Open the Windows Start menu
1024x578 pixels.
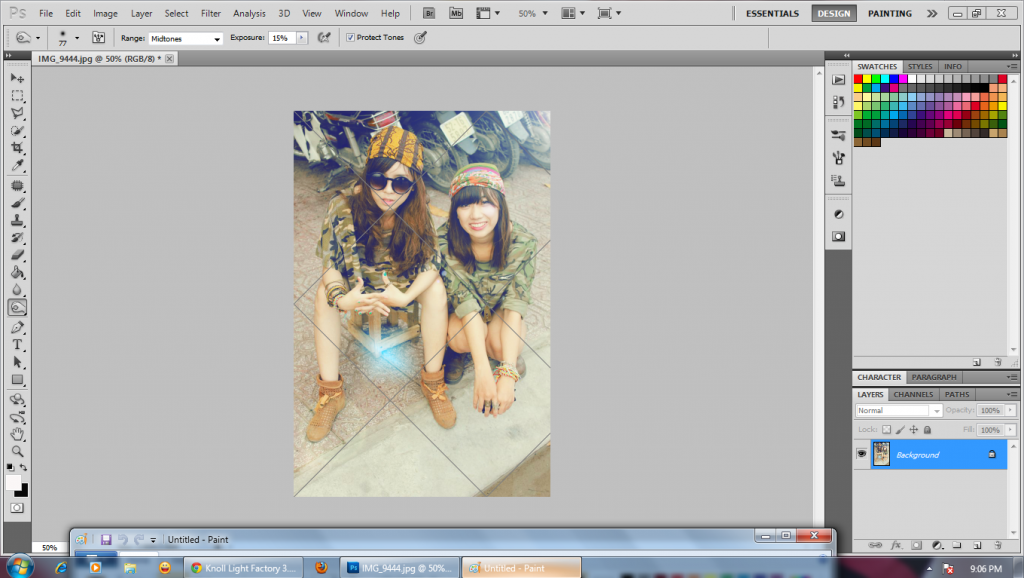(x=19, y=566)
